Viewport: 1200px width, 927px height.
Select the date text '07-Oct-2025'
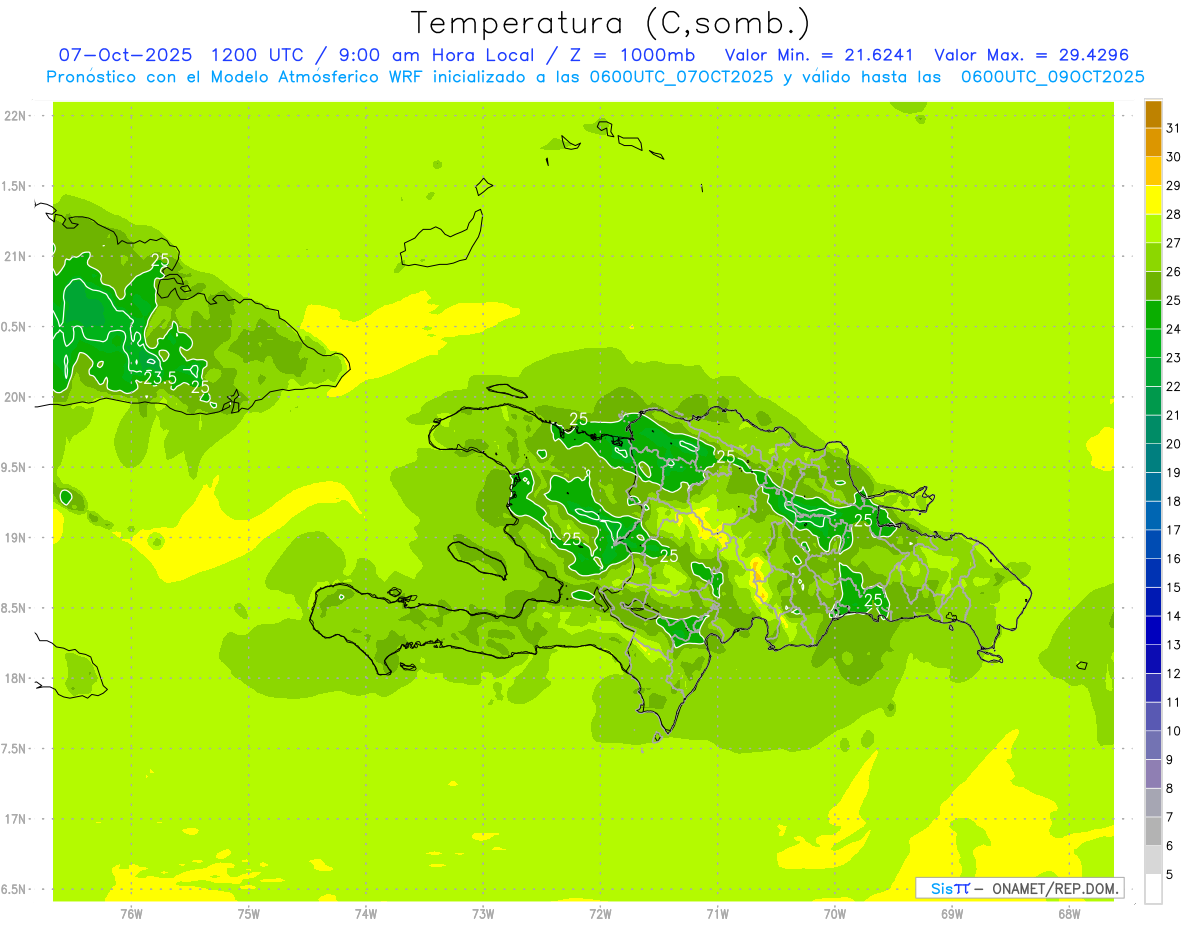coord(125,55)
